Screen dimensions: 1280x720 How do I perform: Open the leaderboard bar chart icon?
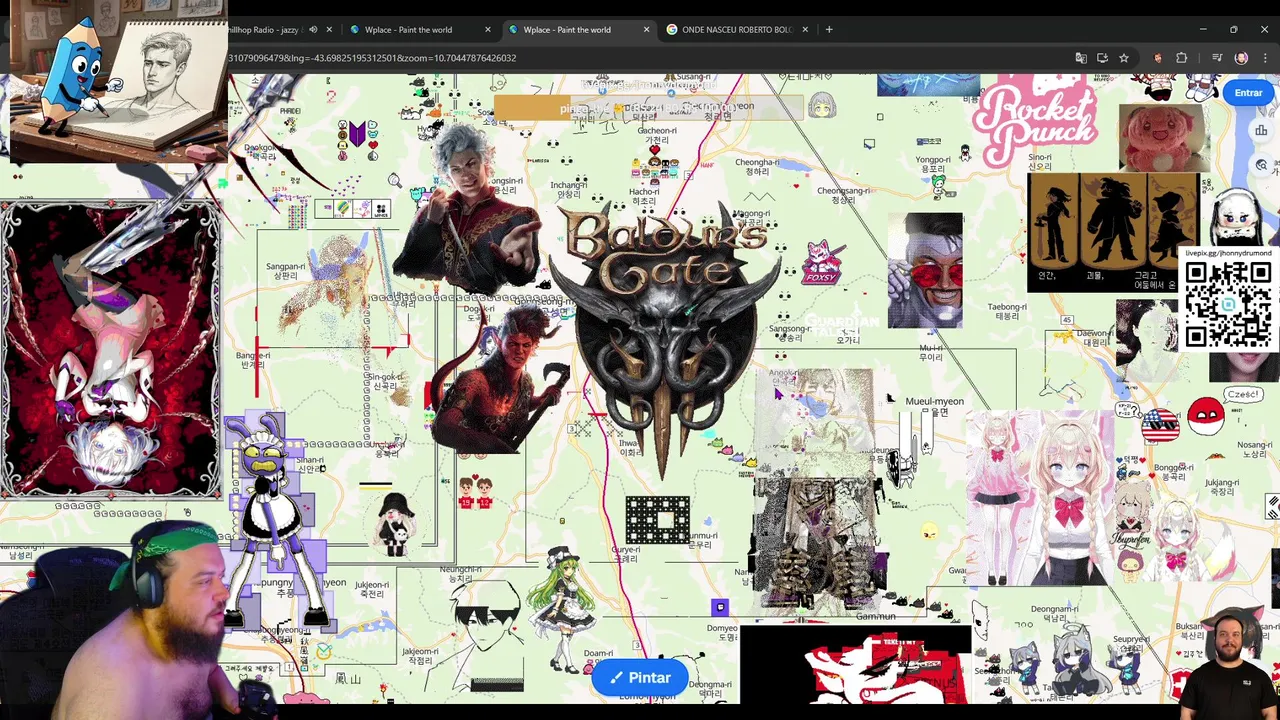[x=1261, y=131]
